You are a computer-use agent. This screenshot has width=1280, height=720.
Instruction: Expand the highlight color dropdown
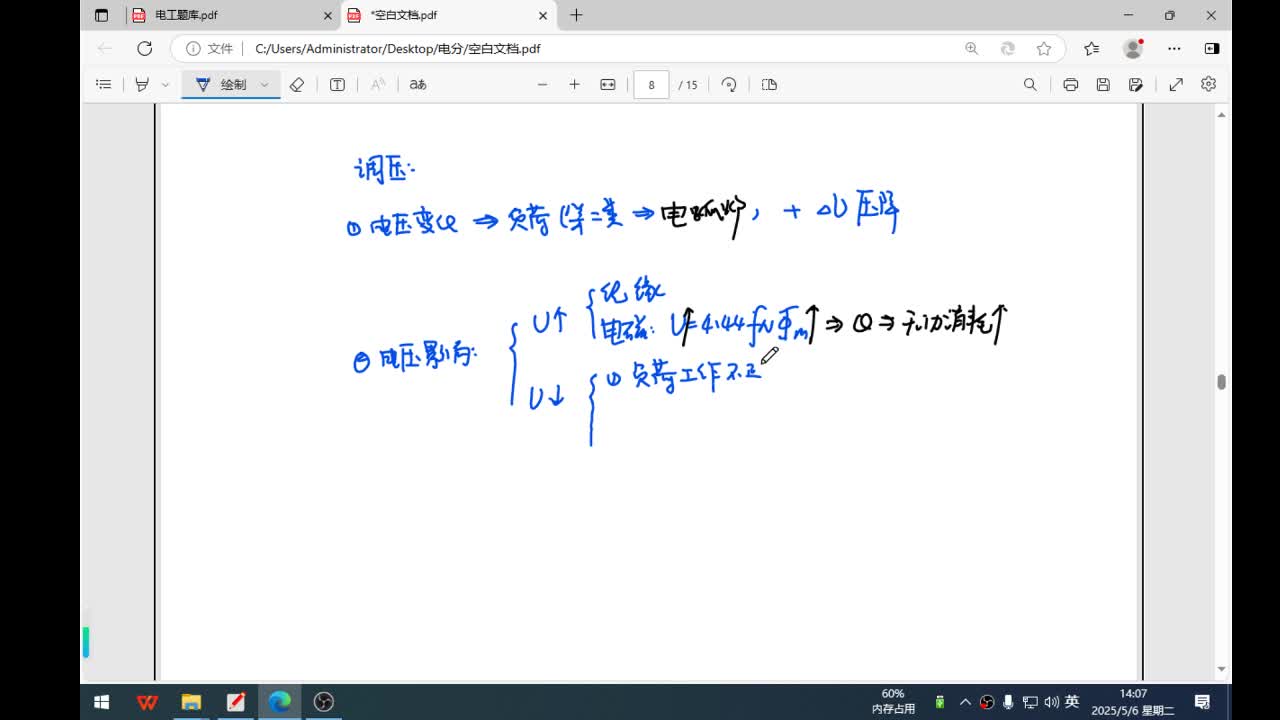[165, 84]
